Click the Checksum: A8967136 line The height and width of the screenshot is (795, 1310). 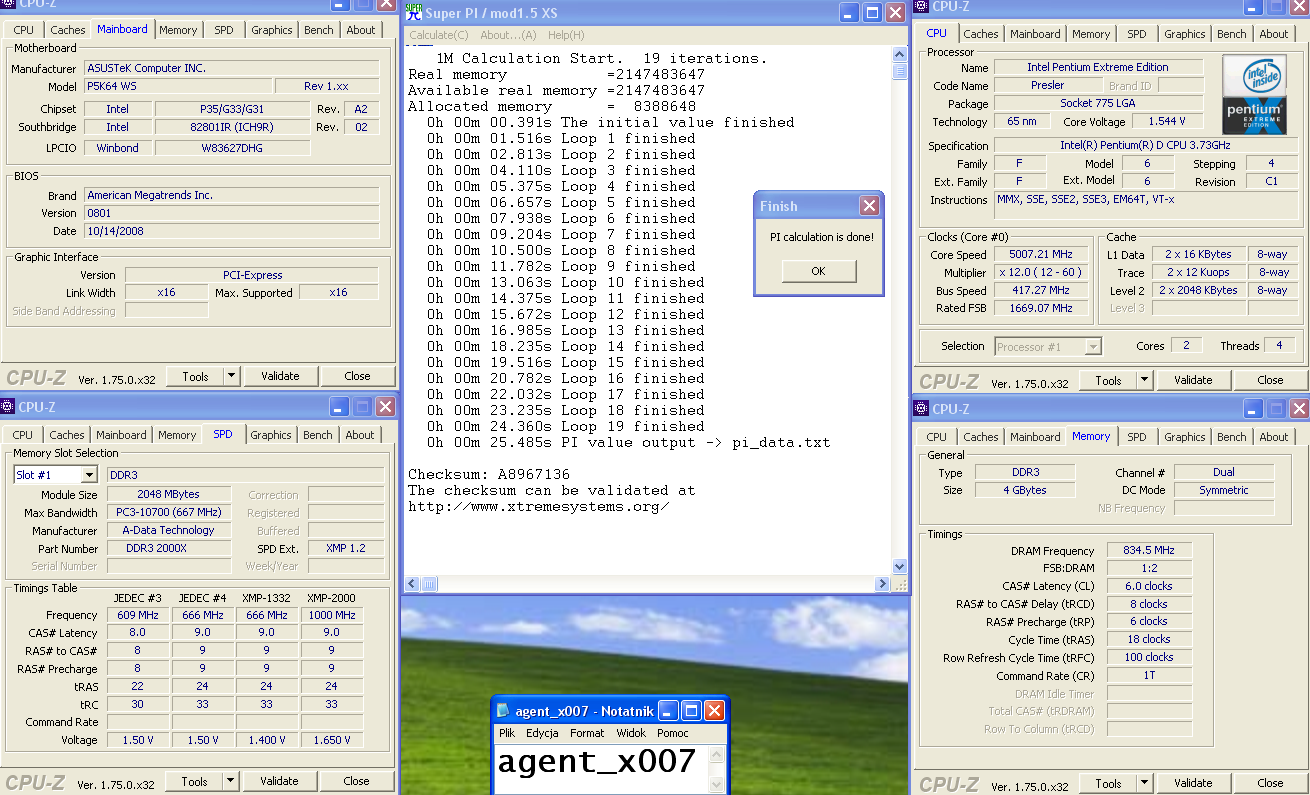pyautogui.click(x=489, y=474)
